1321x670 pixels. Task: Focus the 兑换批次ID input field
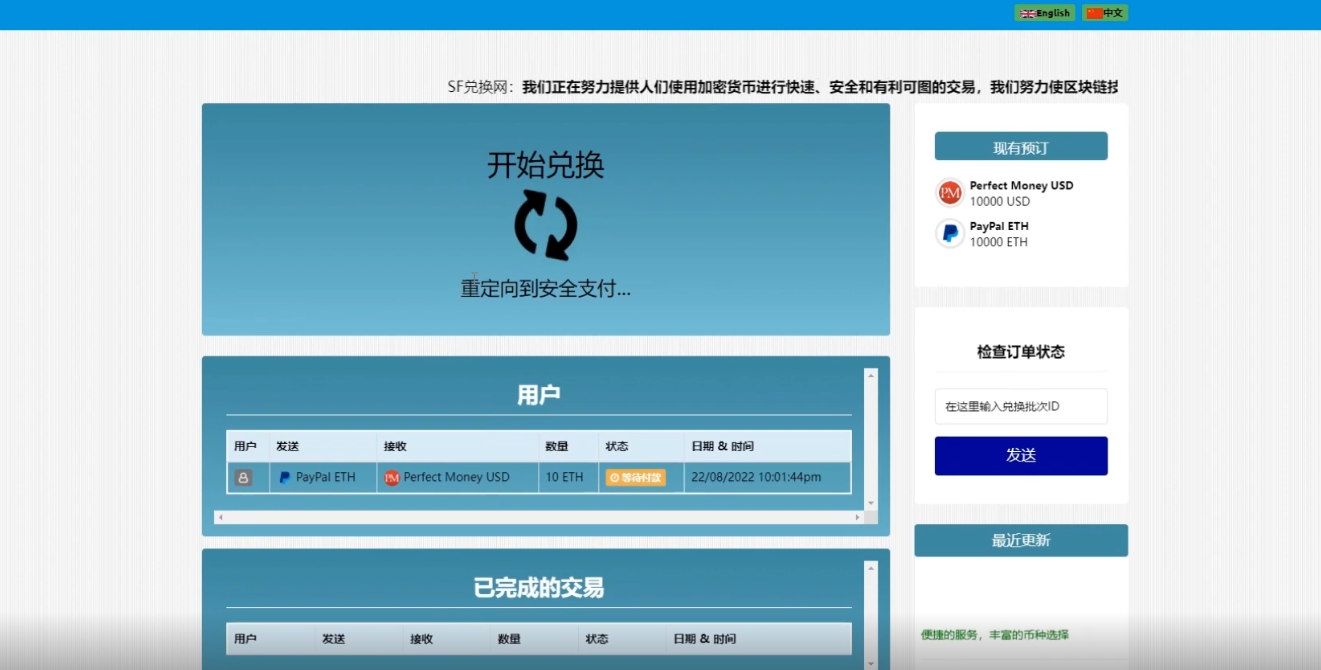[1020, 407]
